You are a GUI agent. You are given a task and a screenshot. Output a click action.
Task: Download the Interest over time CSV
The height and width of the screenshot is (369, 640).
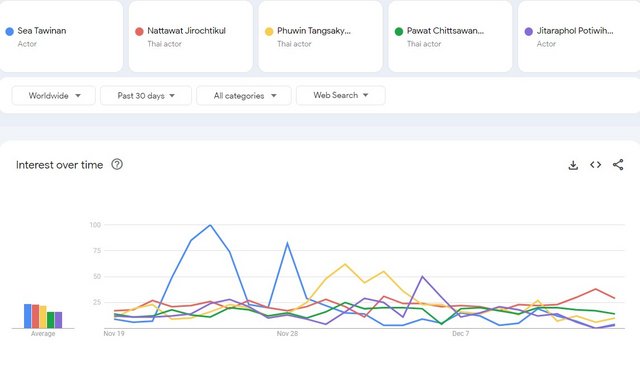point(573,165)
